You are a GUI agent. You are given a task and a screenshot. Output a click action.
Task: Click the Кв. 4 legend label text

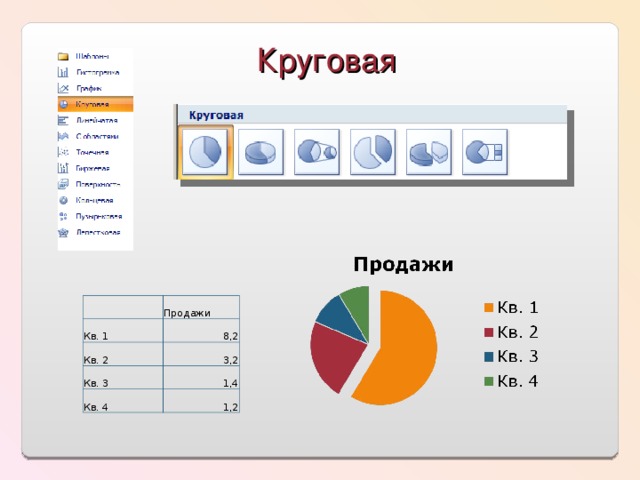518,381
